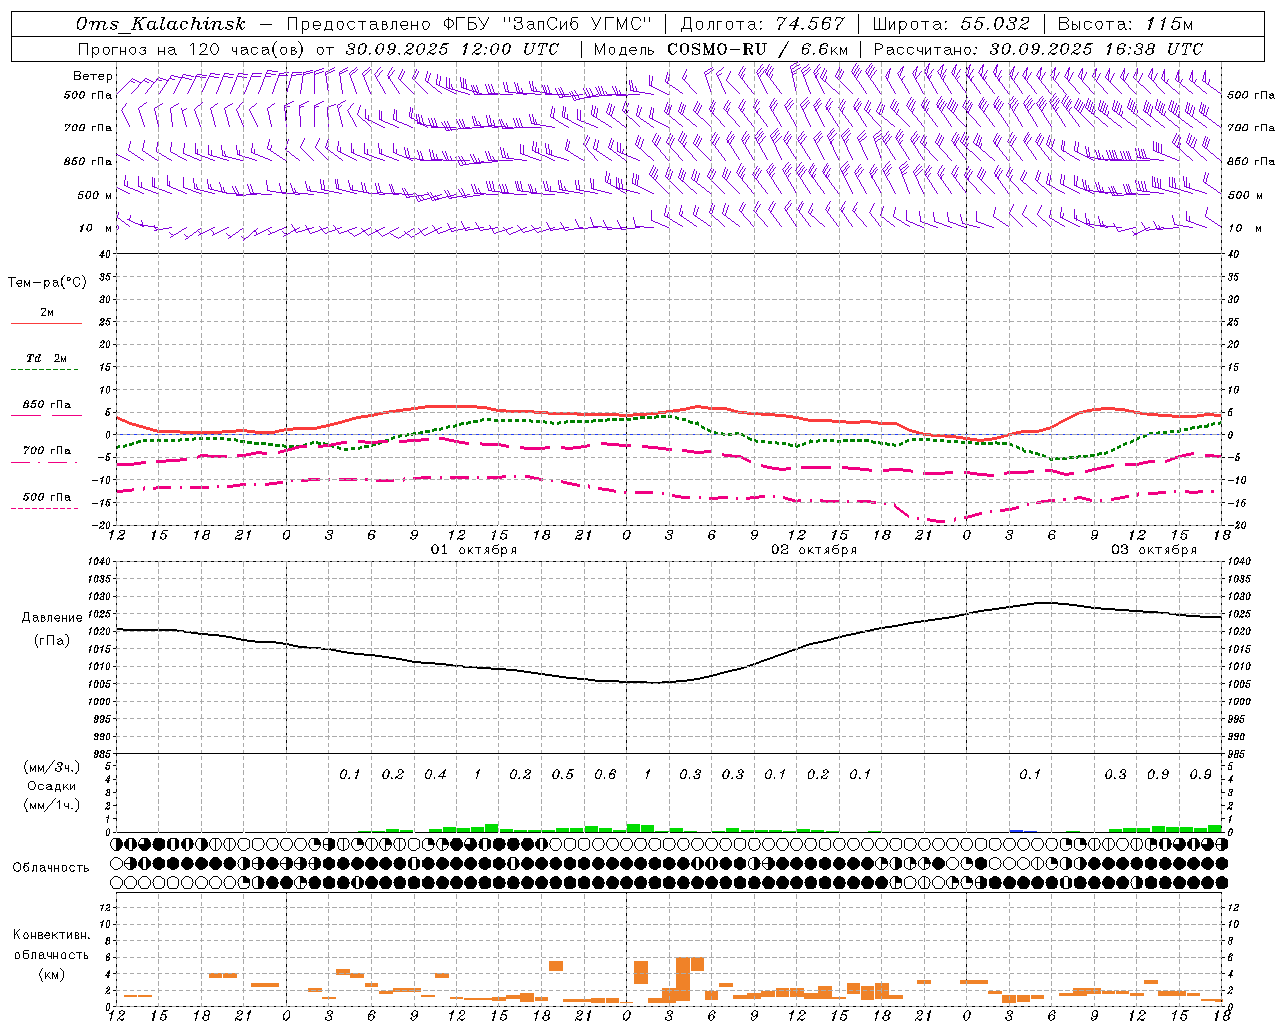Click the 01 октября date label
The width and height of the screenshot is (1280, 1024).
tap(474, 550)
